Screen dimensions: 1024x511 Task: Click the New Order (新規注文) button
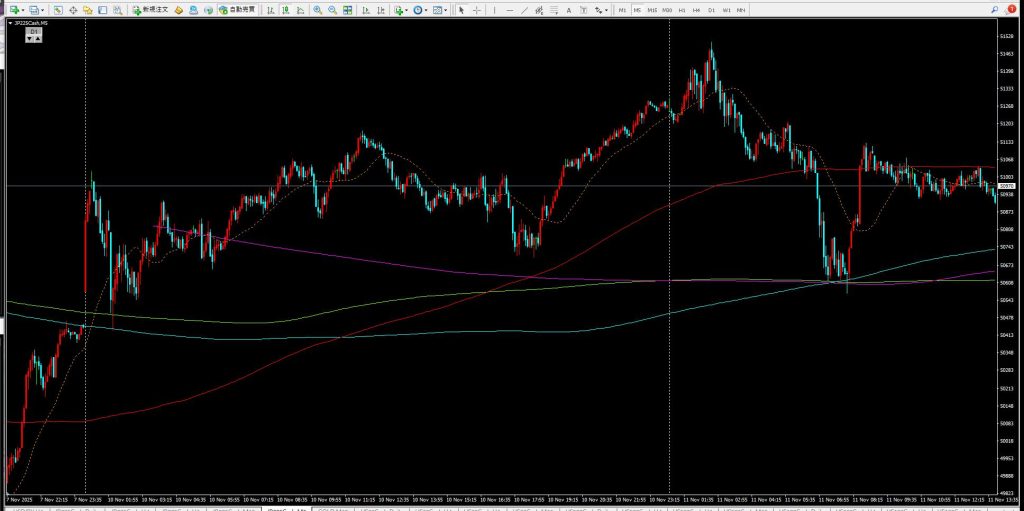tap(152, 10)
